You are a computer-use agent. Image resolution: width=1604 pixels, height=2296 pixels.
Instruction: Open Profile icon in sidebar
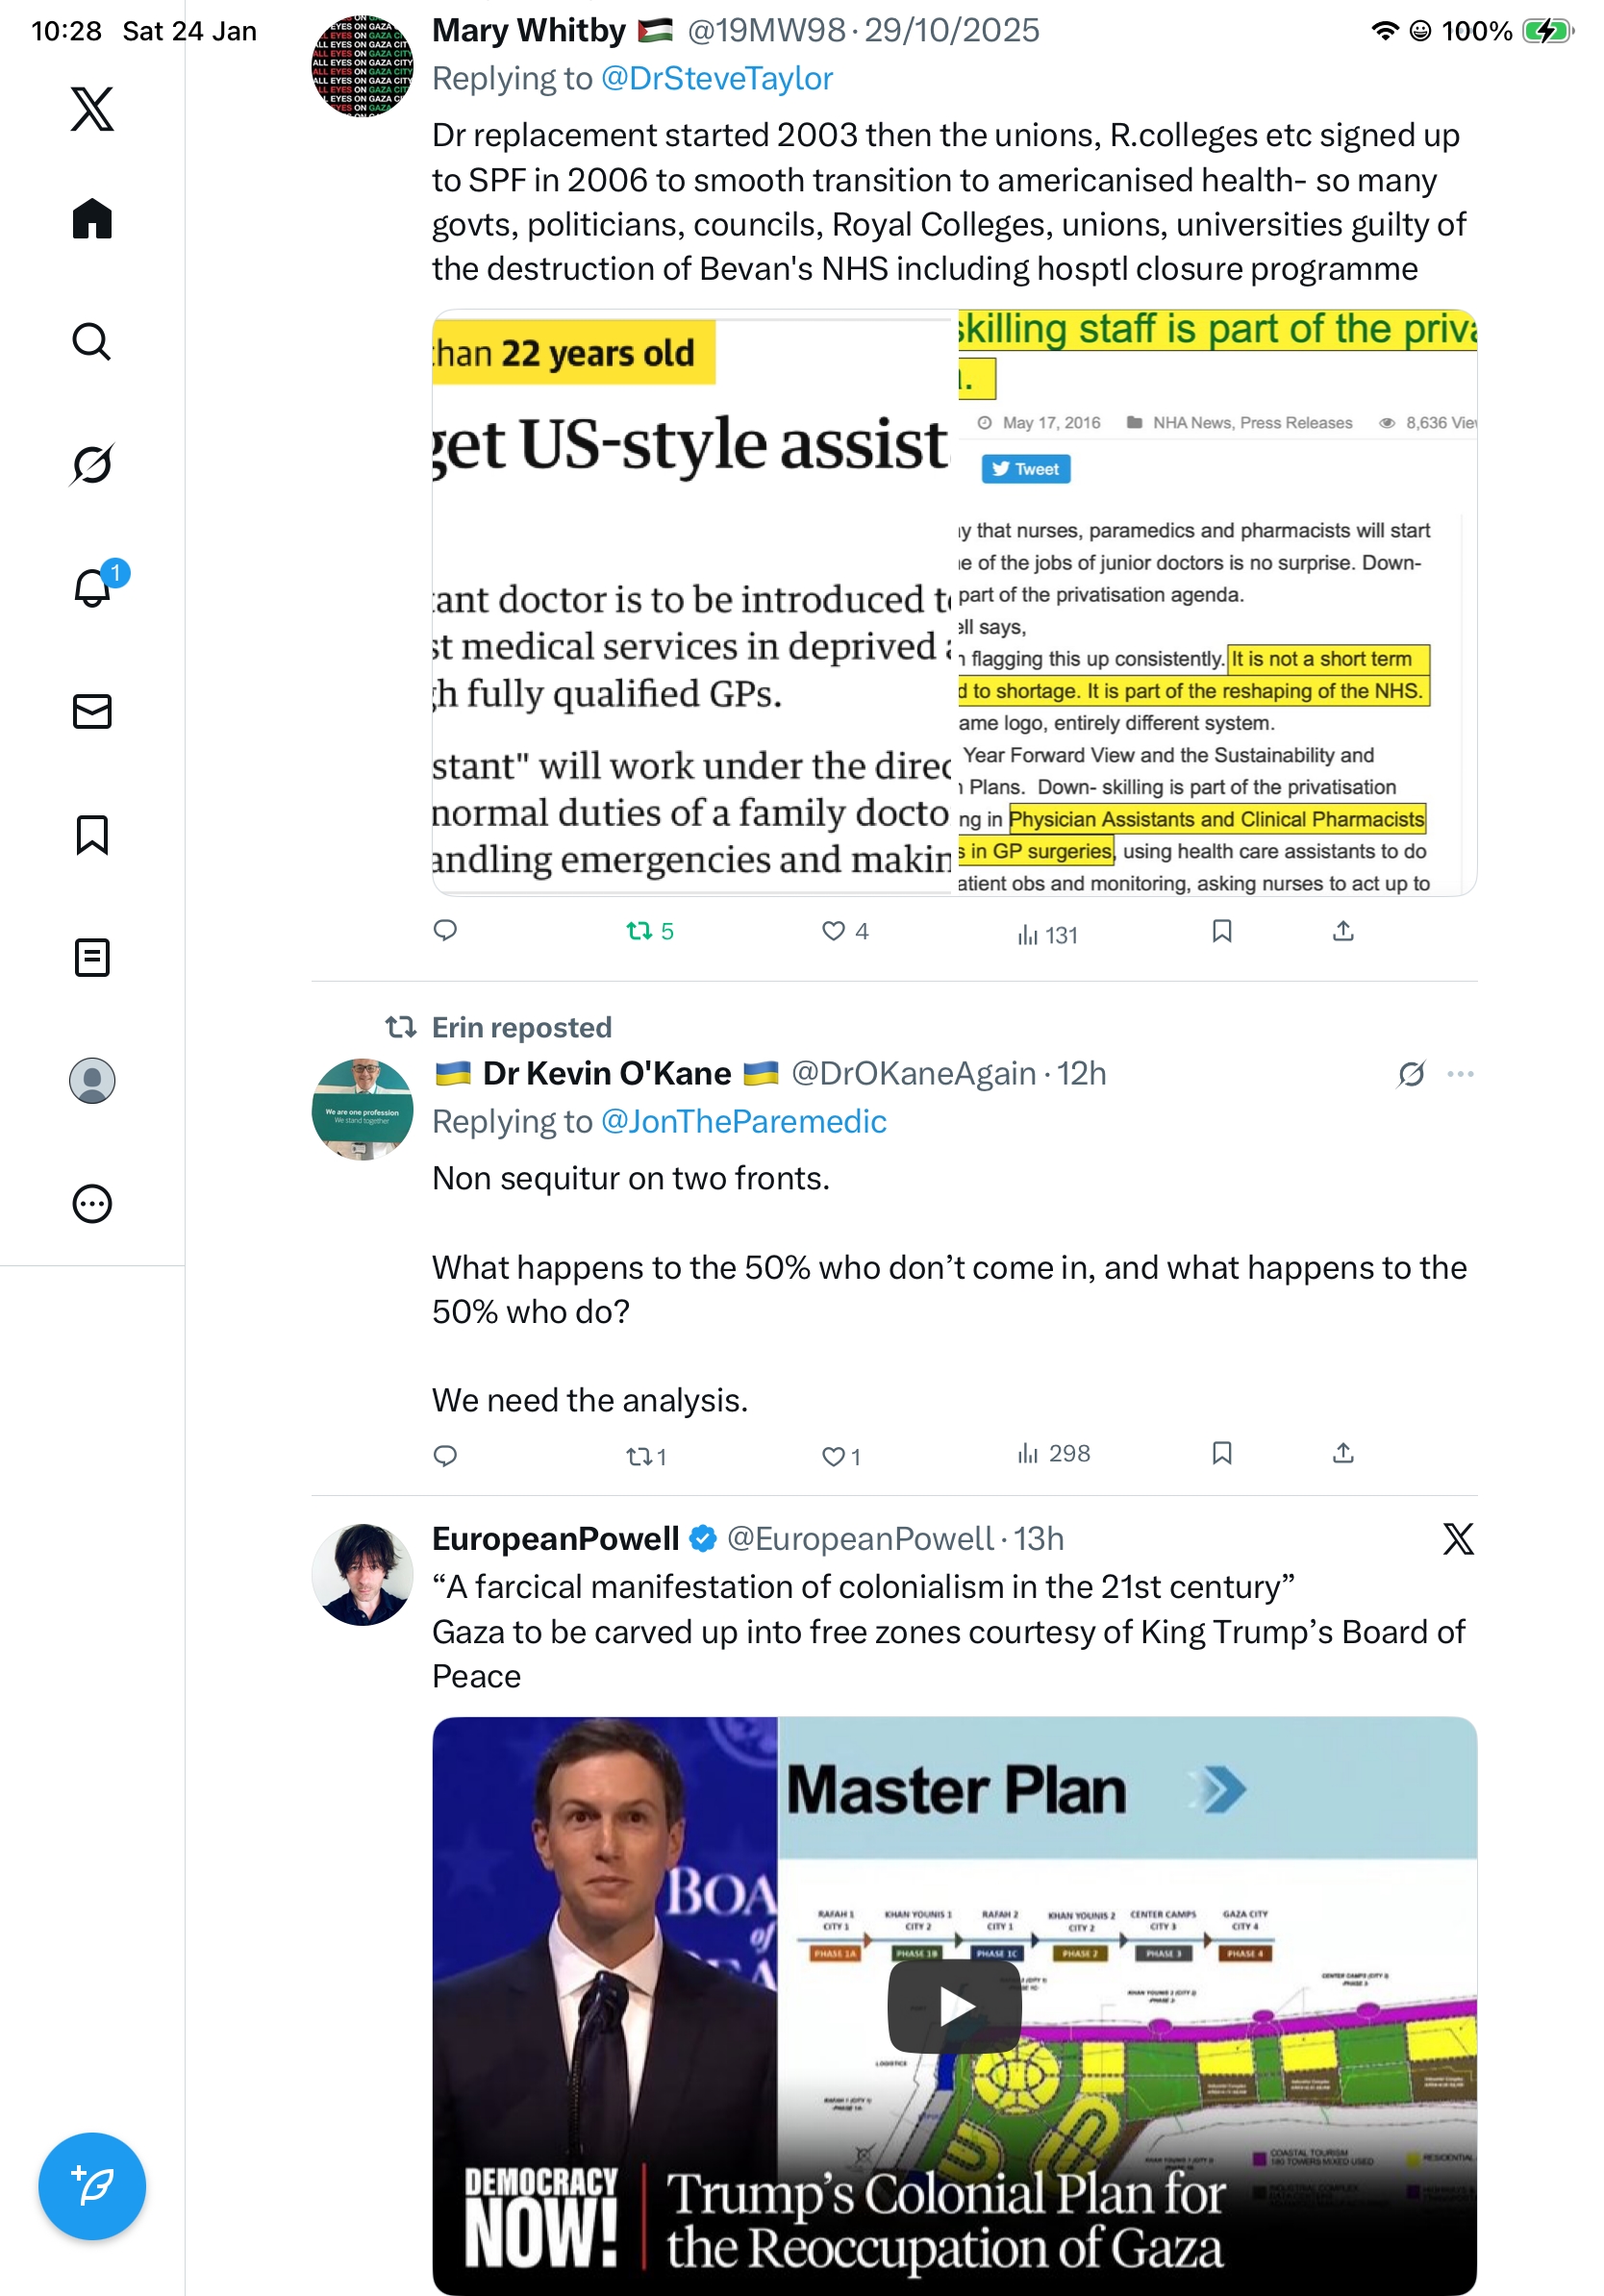click(92, 1080)
